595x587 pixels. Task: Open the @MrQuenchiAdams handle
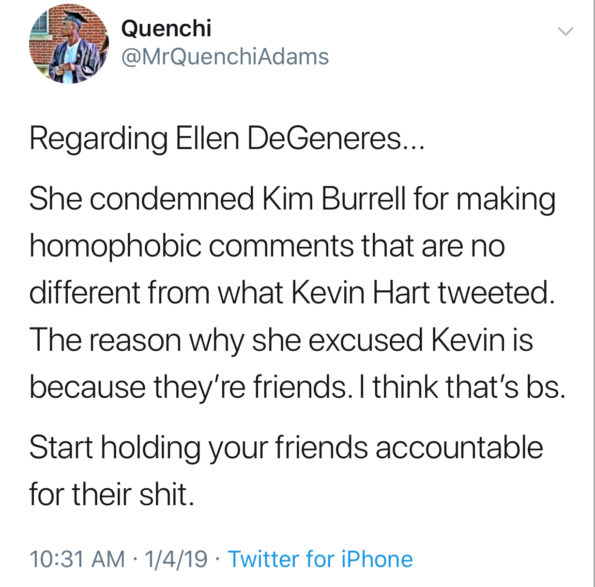coord(225,57)
